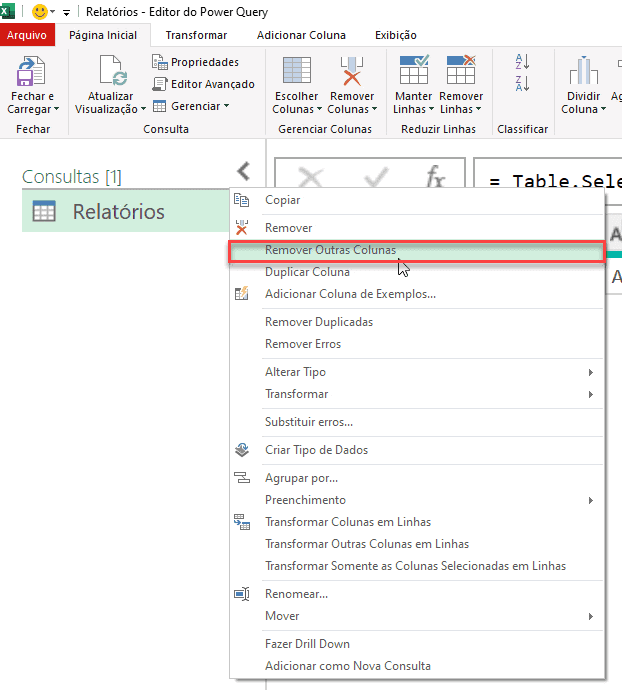Confirm the formula with the checkmark icon

pos(377,177)
